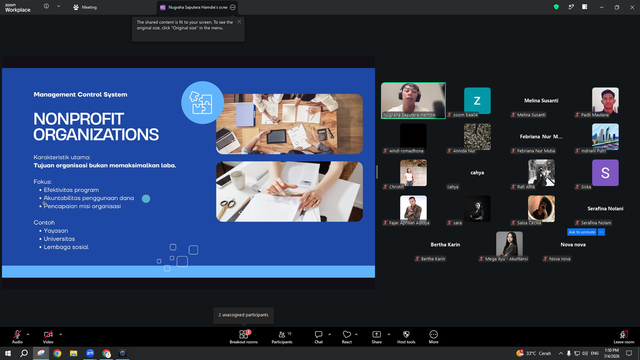Open File Explorer from the taskbar
The height and width of the screenshot is (360, 640).
(x=73, y=353)
